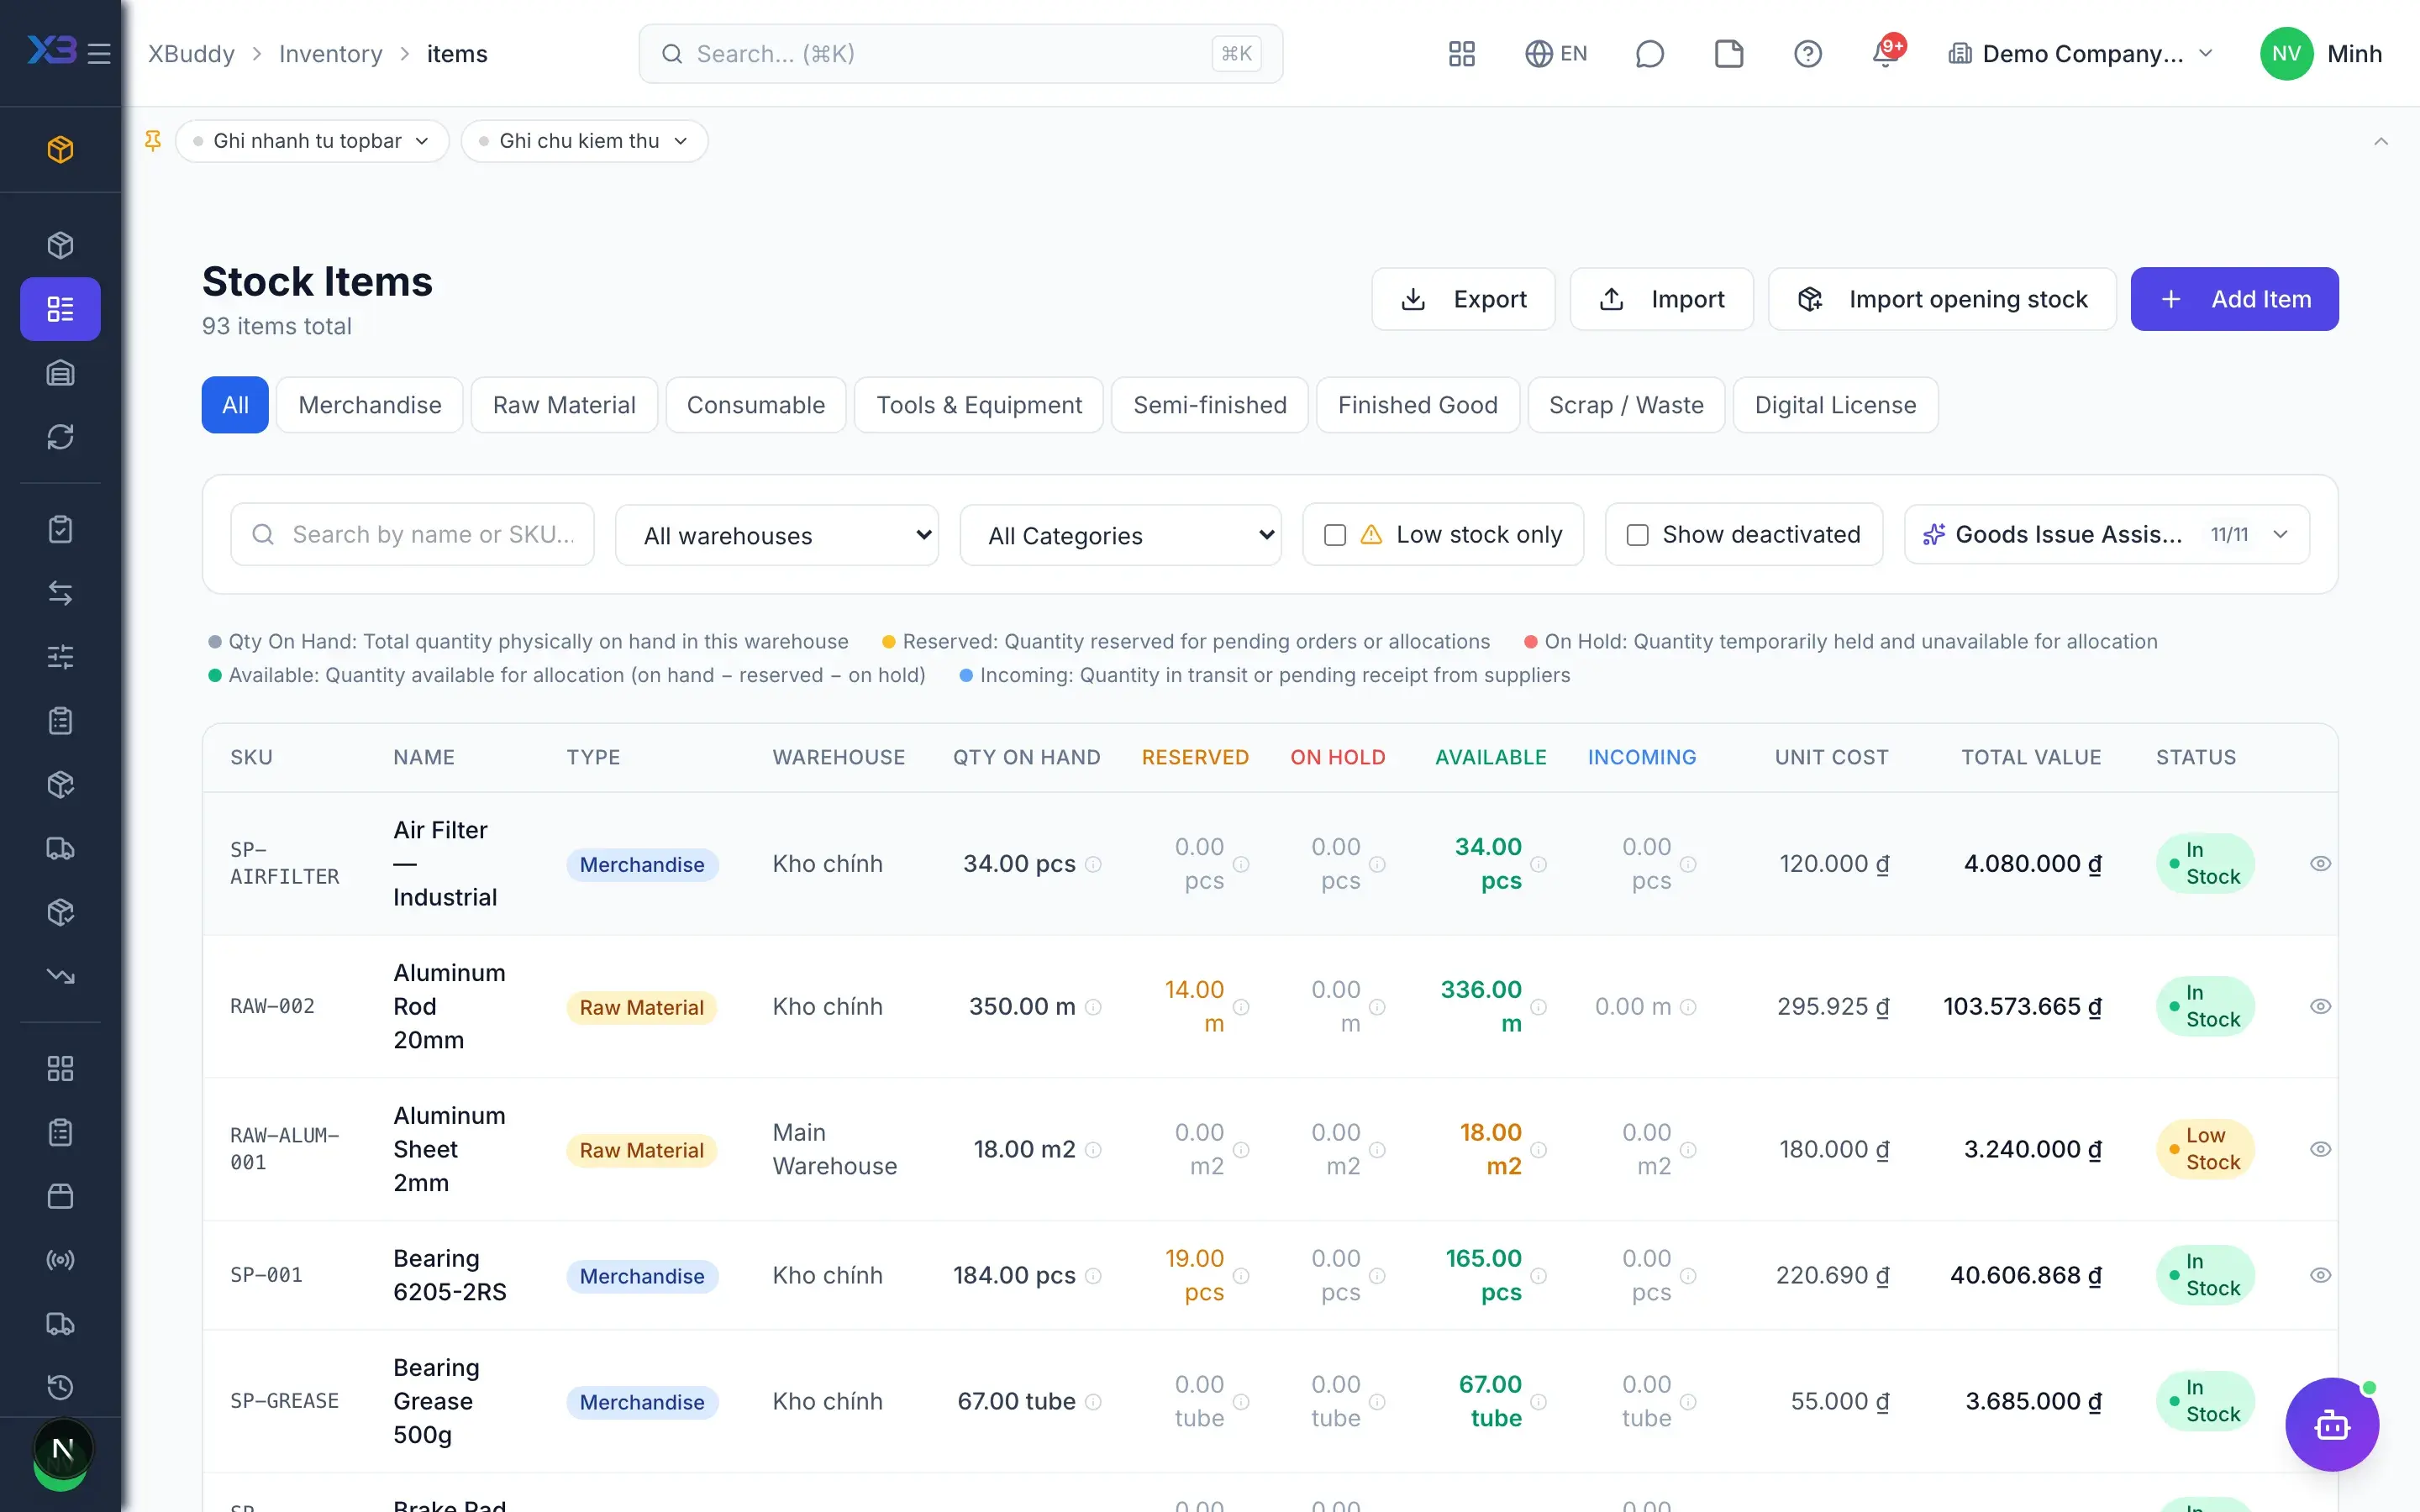This screenshot has height=1512, width=2420.
Task: Click eye icon for Bearing 6205-2RS row
Action: tap(2320, 1275)
